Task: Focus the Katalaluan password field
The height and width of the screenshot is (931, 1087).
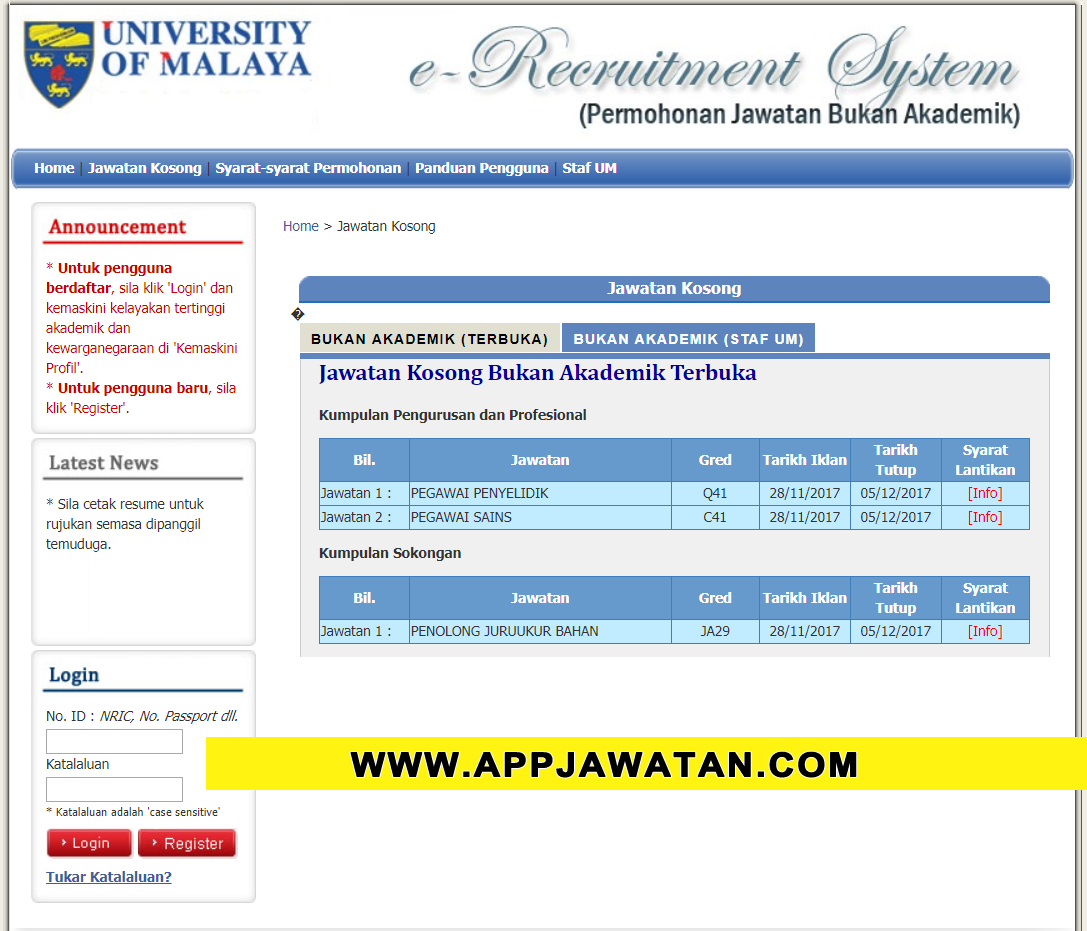Action: 114,789
